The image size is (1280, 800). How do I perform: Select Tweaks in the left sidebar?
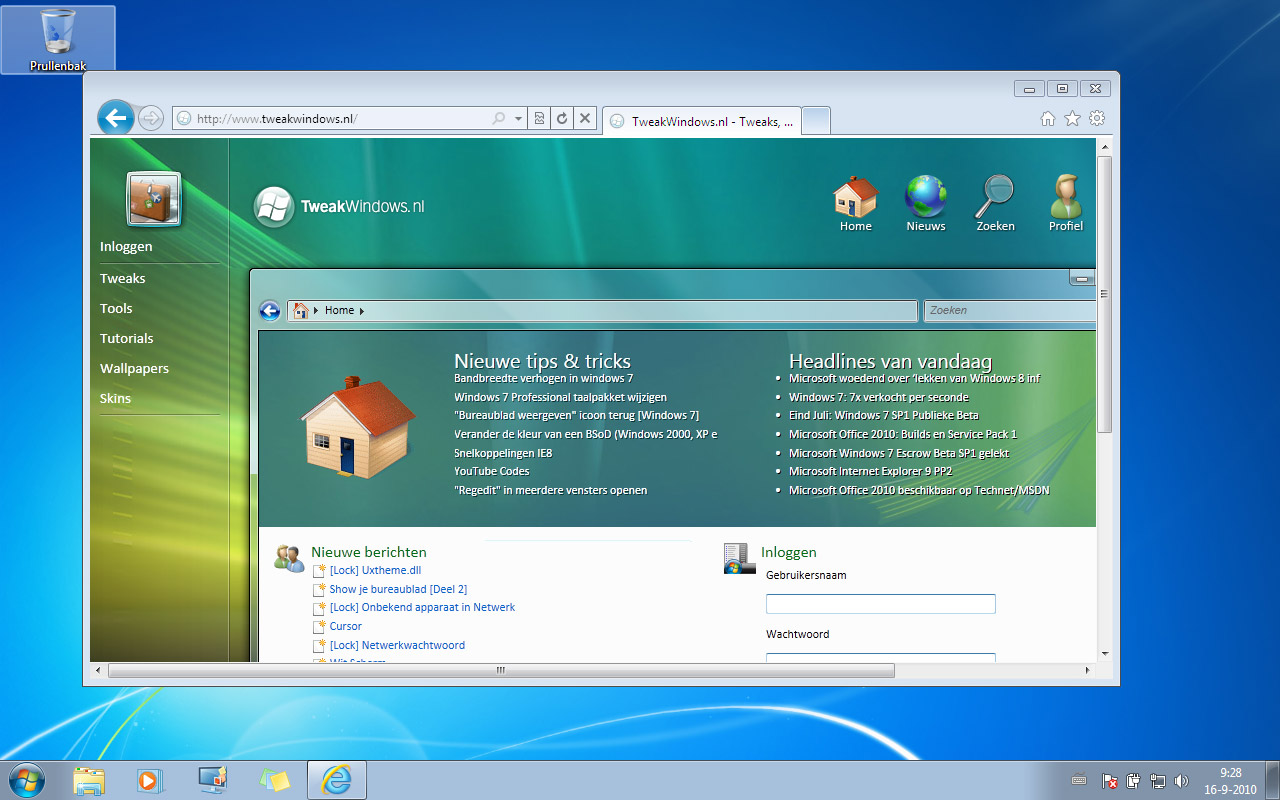[x=123, y=279]
